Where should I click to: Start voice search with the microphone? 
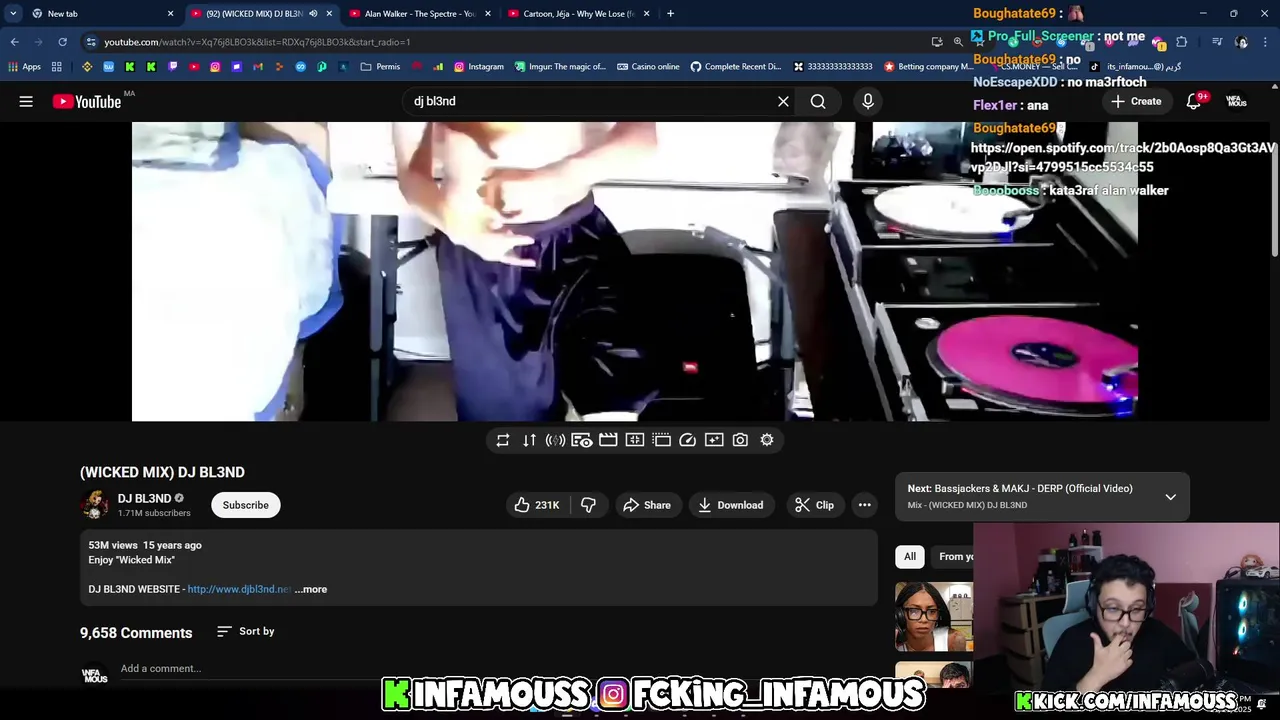coord(868,101)
